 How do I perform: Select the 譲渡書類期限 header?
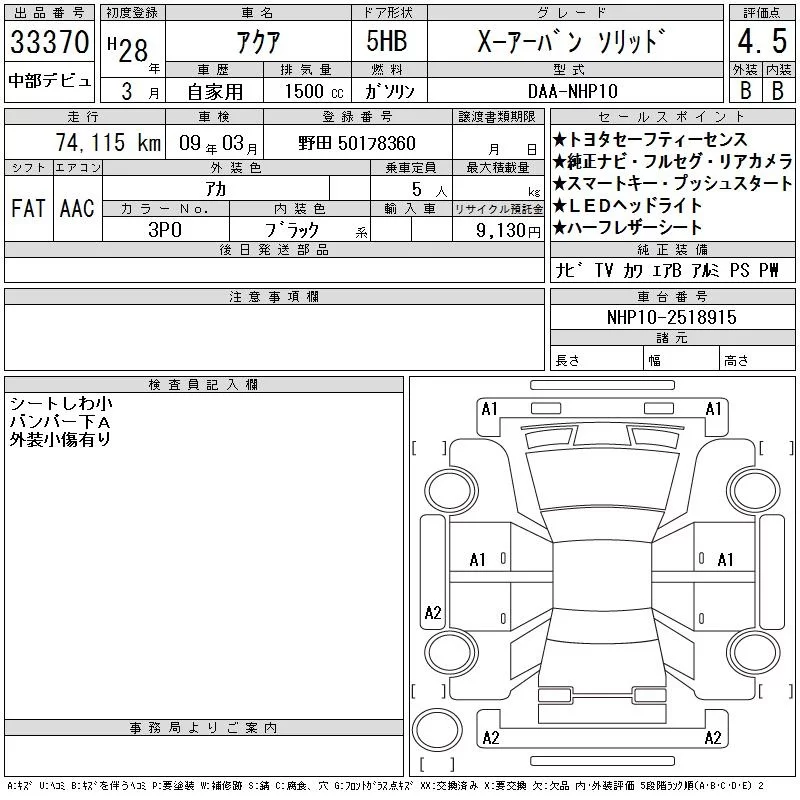[x=497, y=117]
